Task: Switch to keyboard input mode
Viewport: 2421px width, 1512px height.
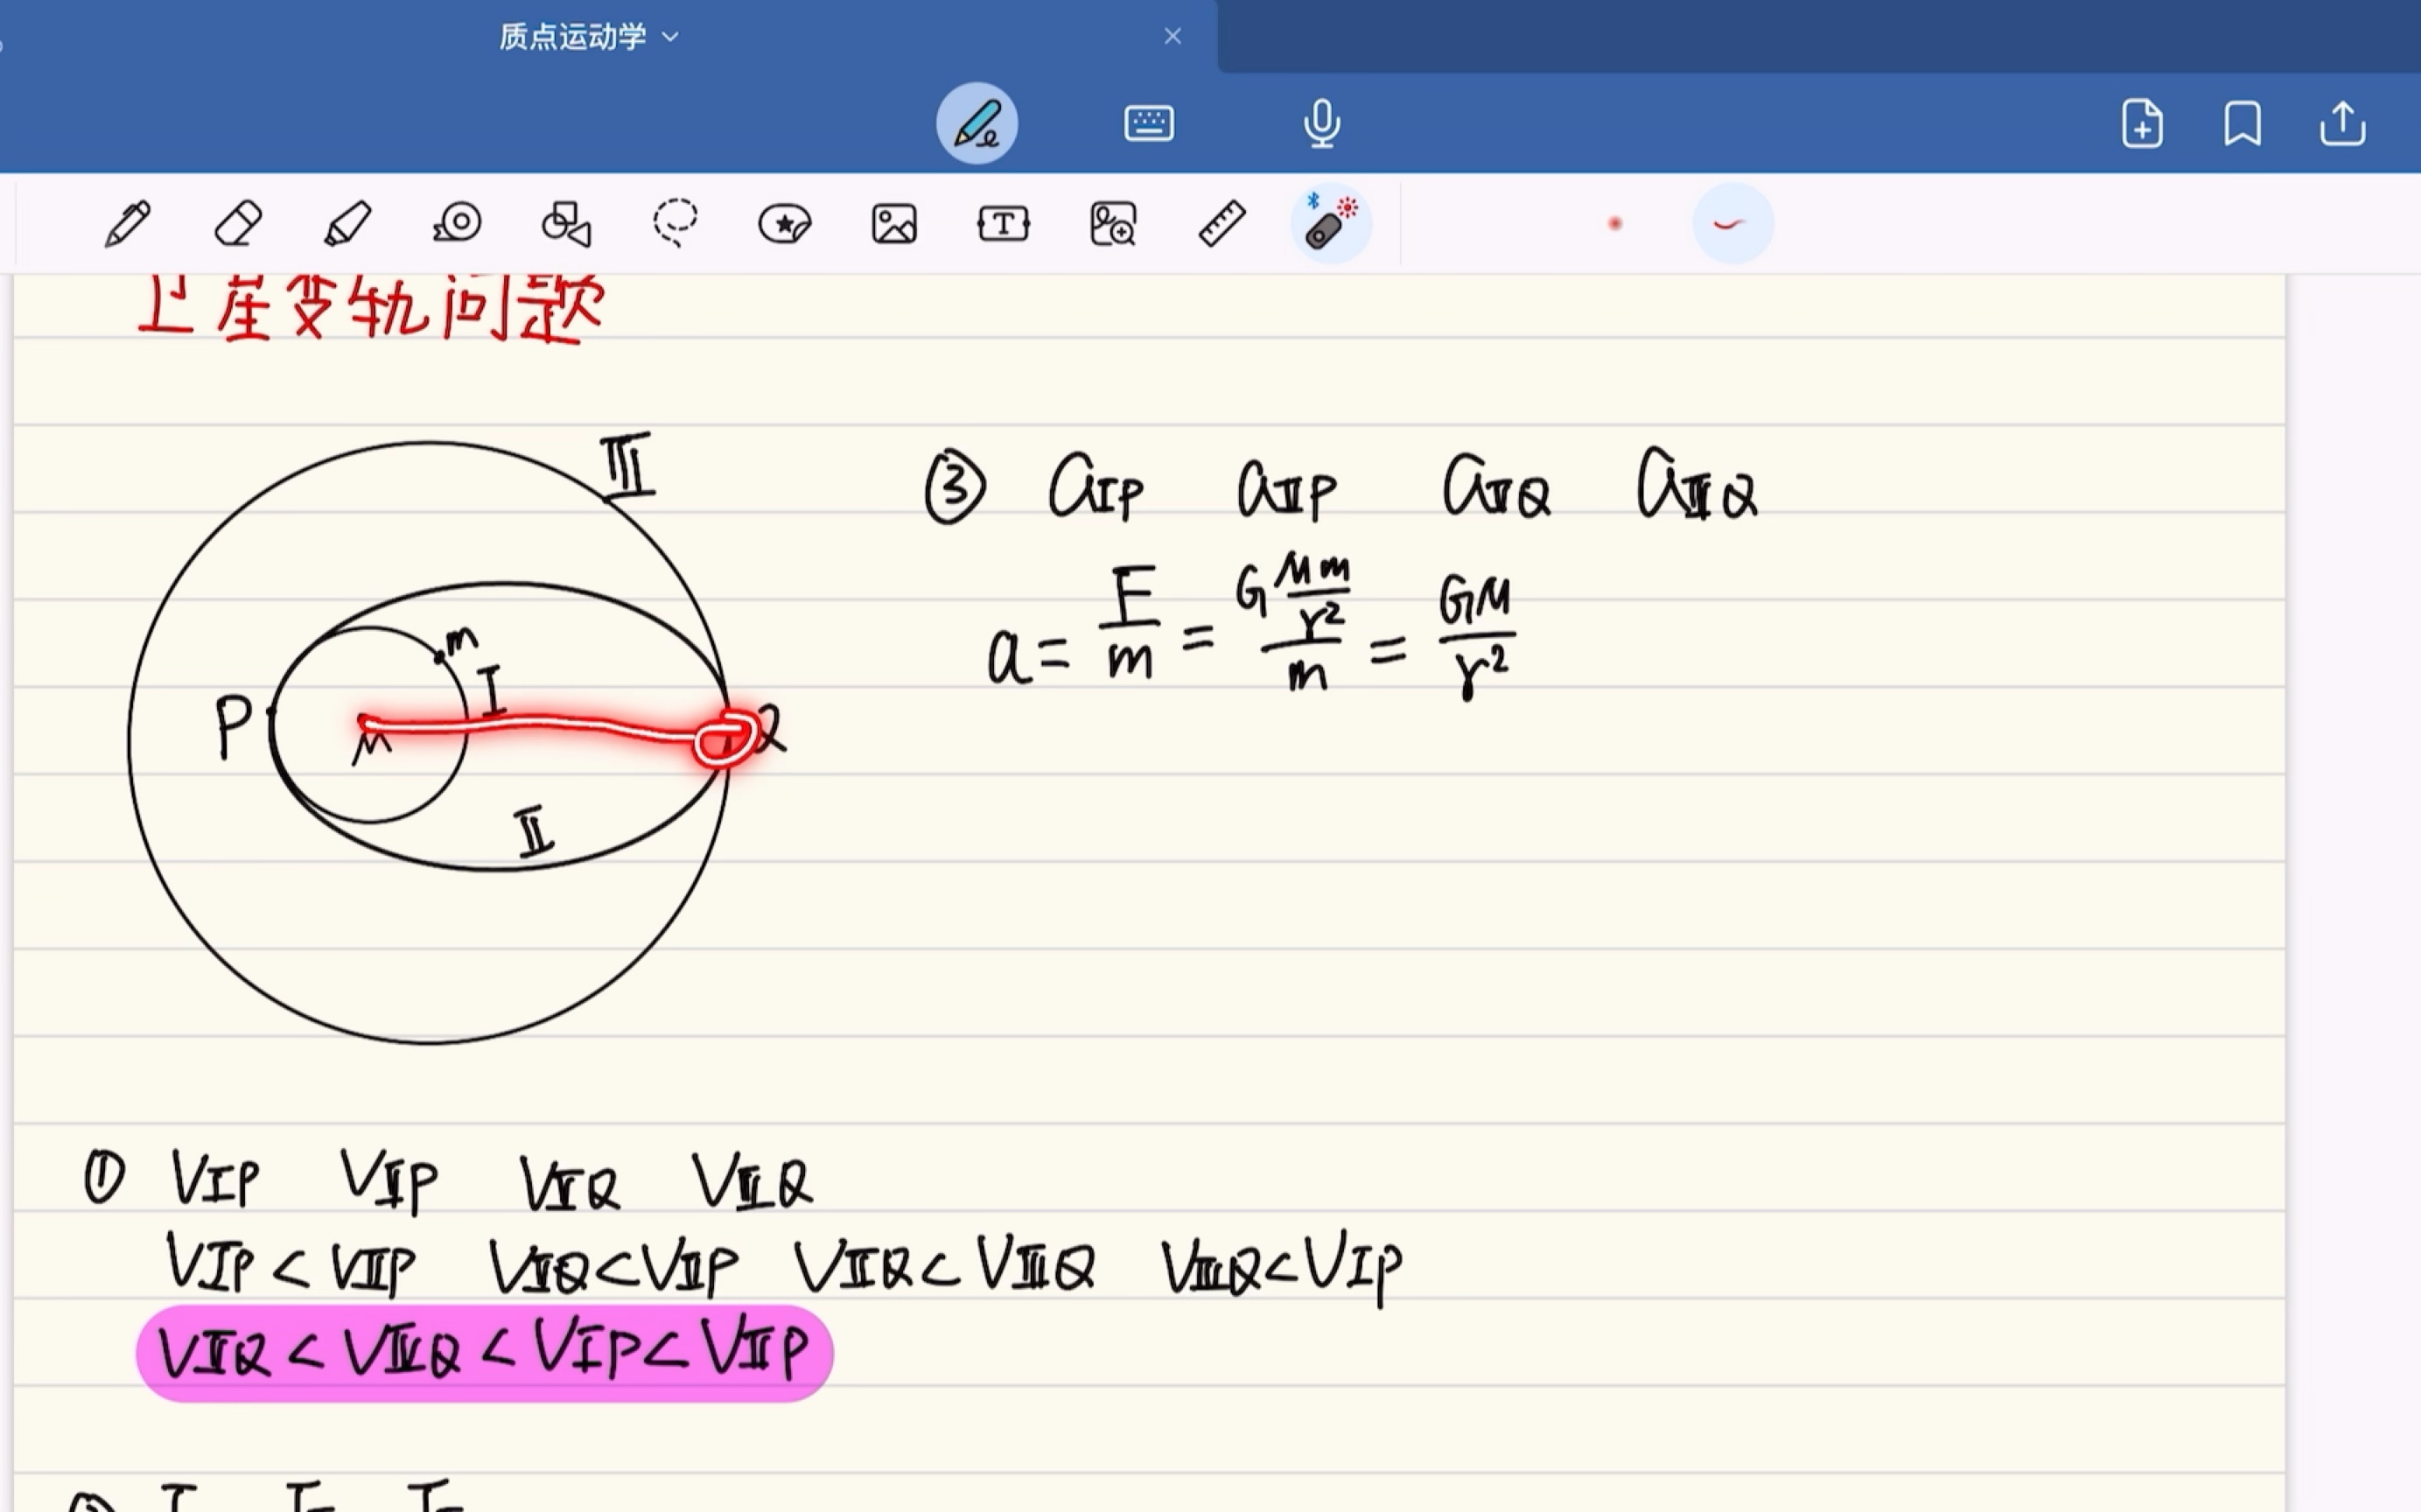Action: 1149,123
